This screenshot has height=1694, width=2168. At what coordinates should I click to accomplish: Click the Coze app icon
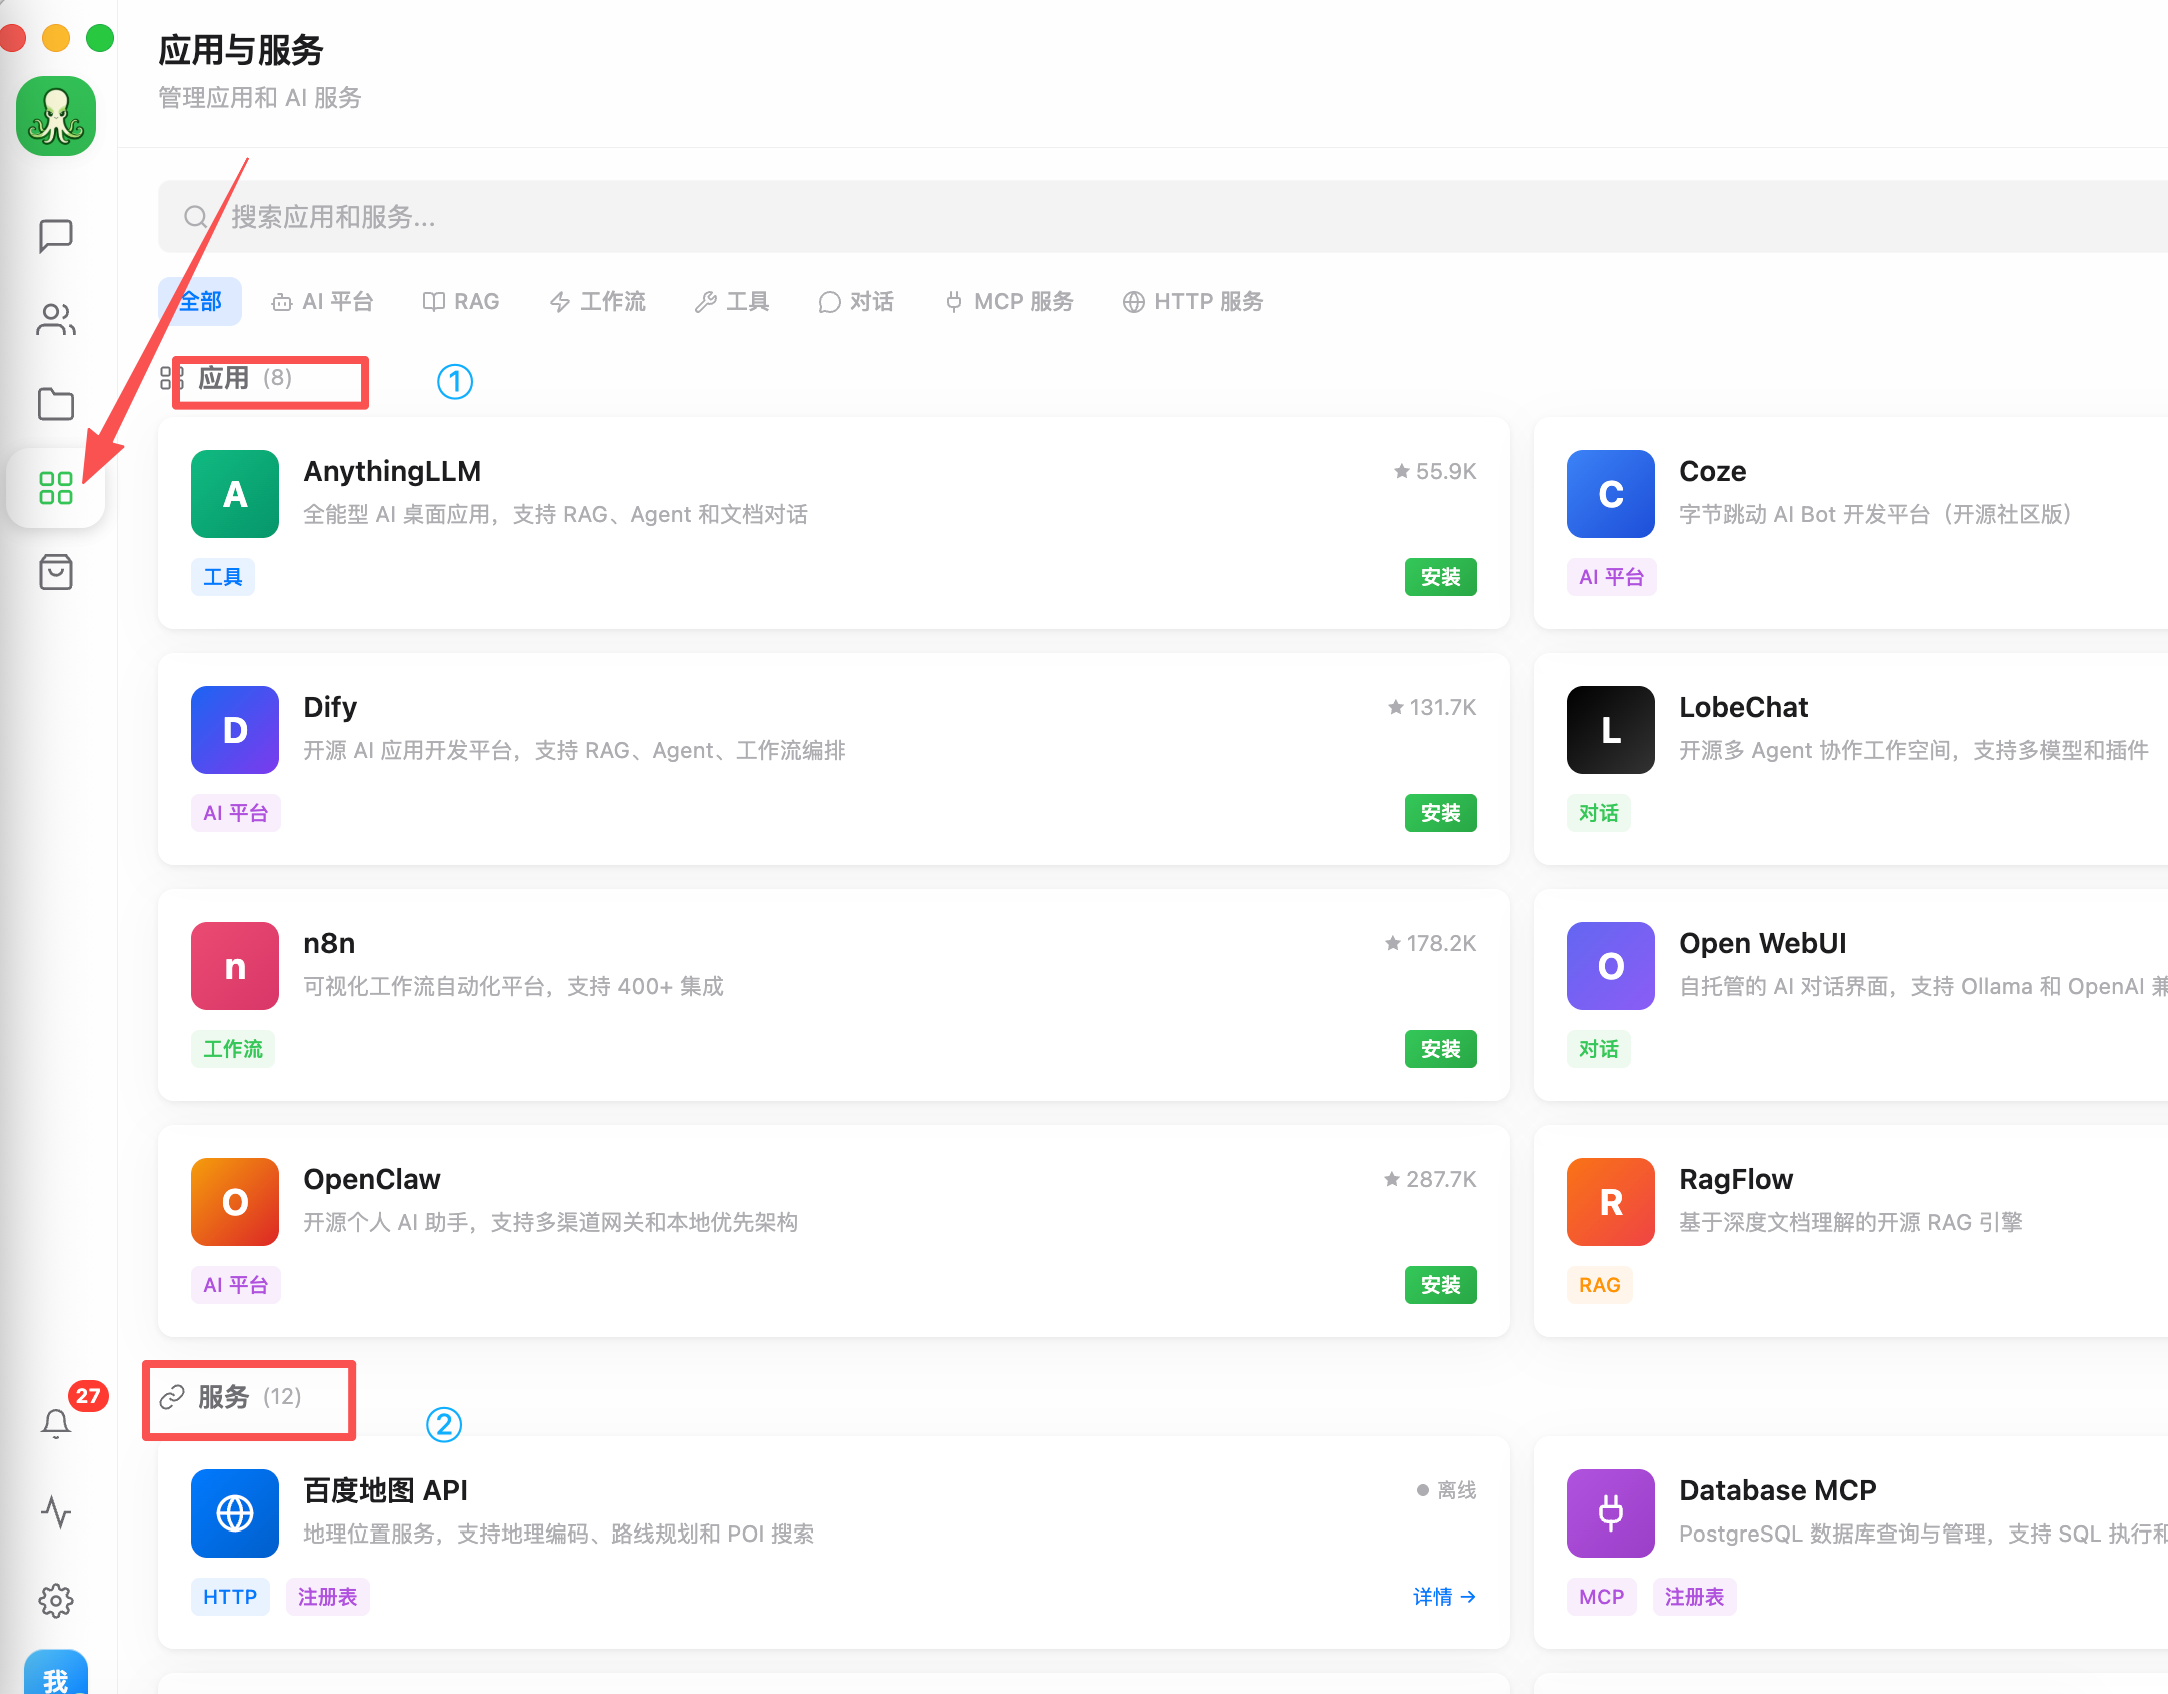(x=1611, y=494)
